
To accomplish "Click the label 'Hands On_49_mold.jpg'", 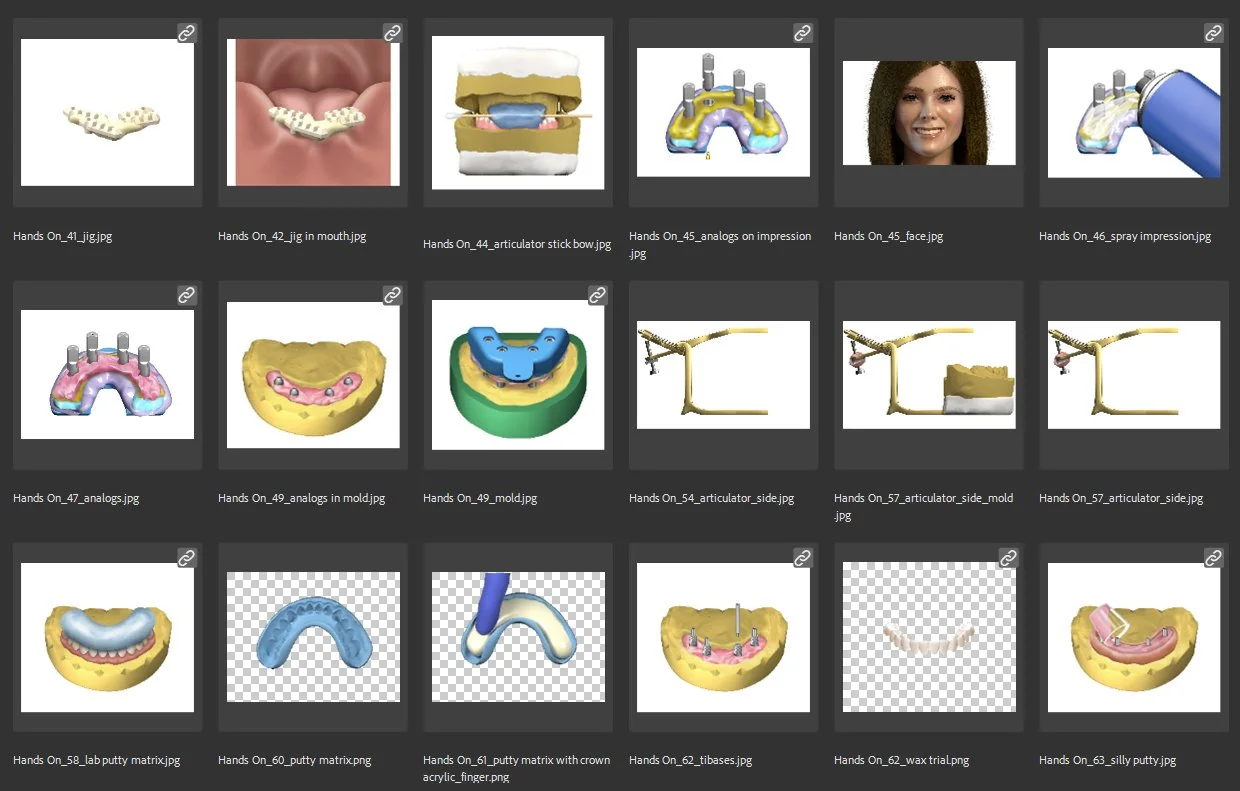I will pyautogui.click(x=480, y=498).
